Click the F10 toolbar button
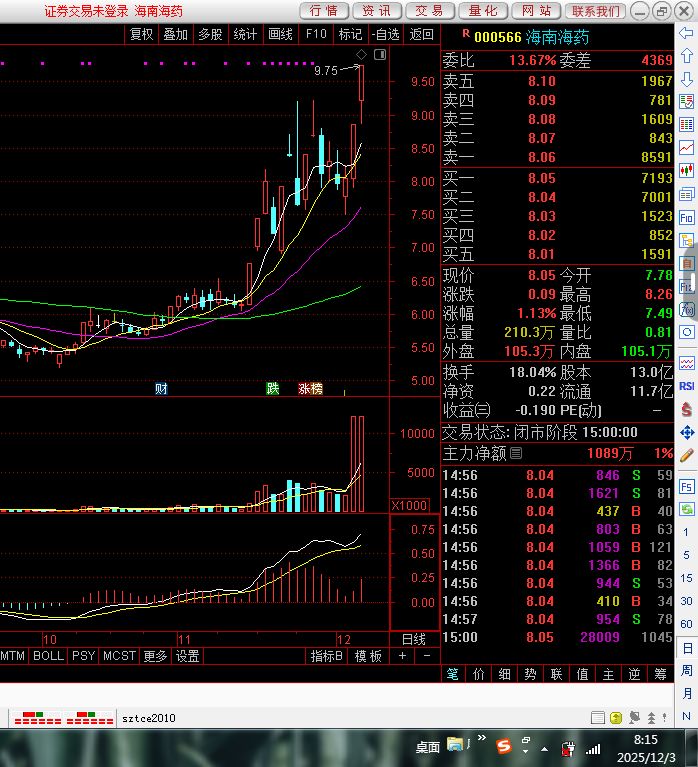 coord(316,34)
